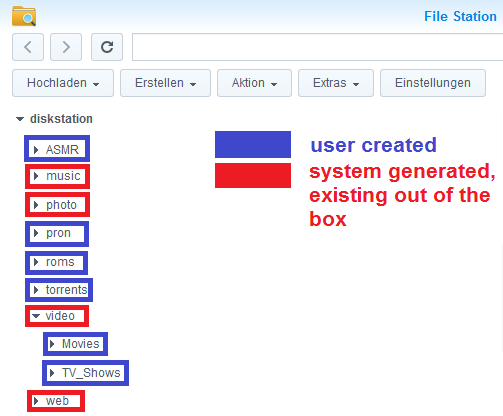Click the Einstellungen button
Image resolution: width=503 pixels, height=416 pixels.
click(433, 83)
